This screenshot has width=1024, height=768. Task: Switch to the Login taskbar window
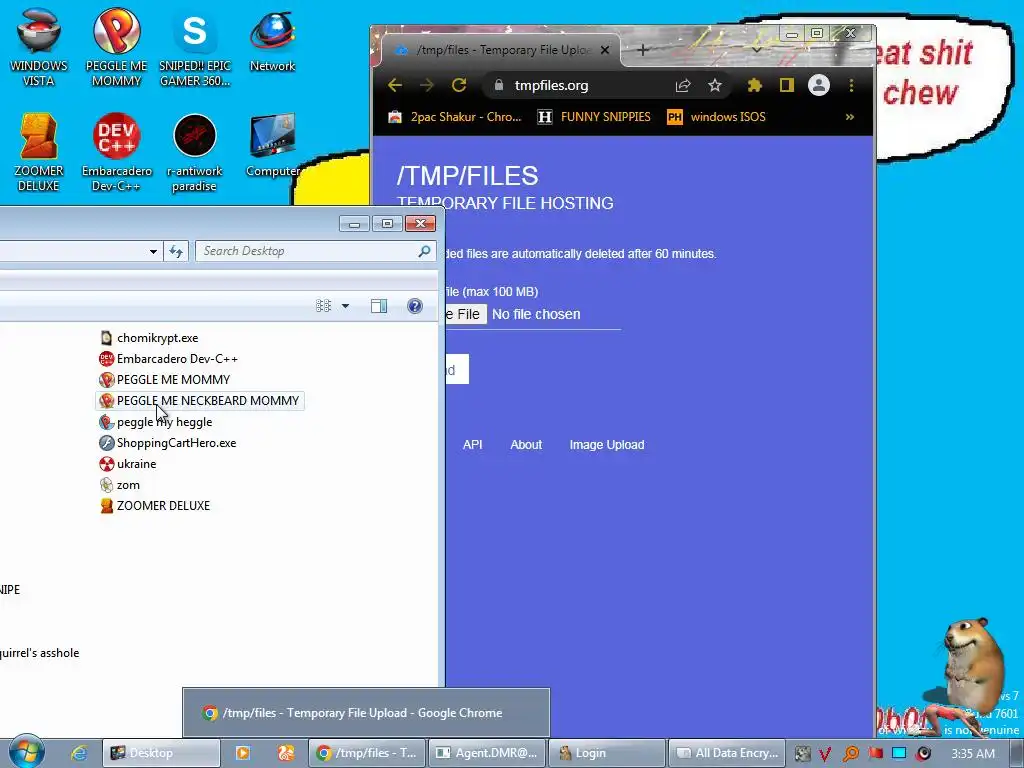pos(607,753)
